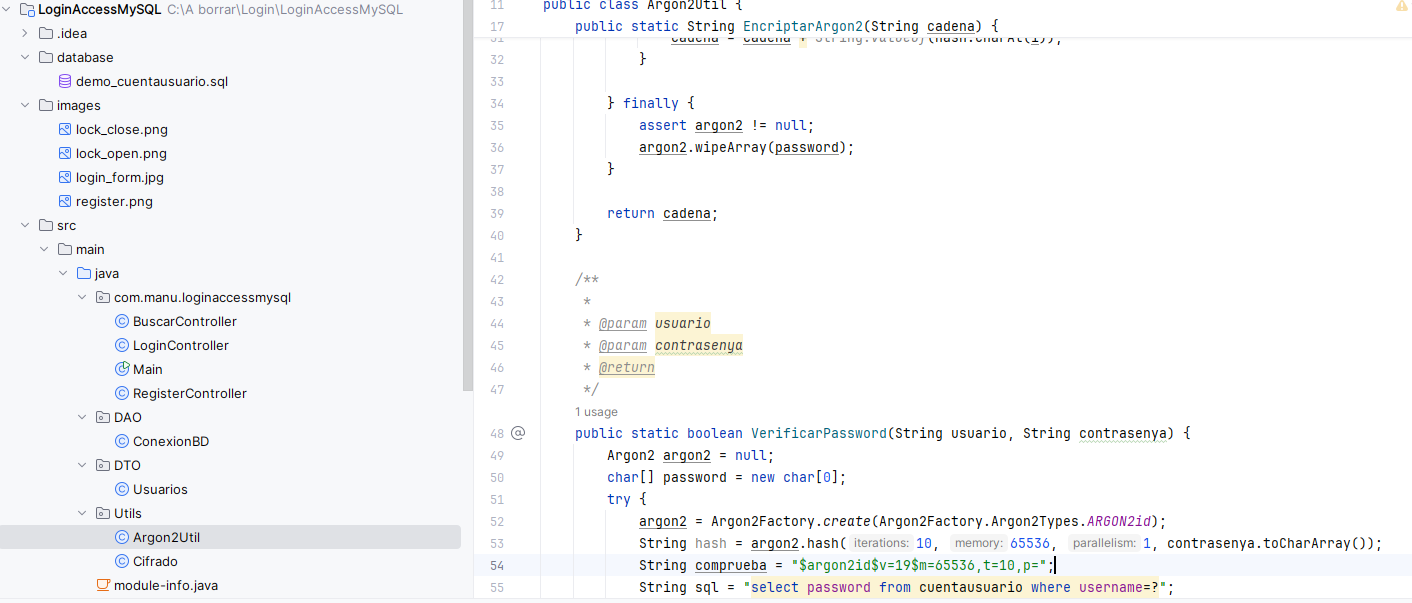
Task: Click the Utils package icon
Action: click(103, 513)
